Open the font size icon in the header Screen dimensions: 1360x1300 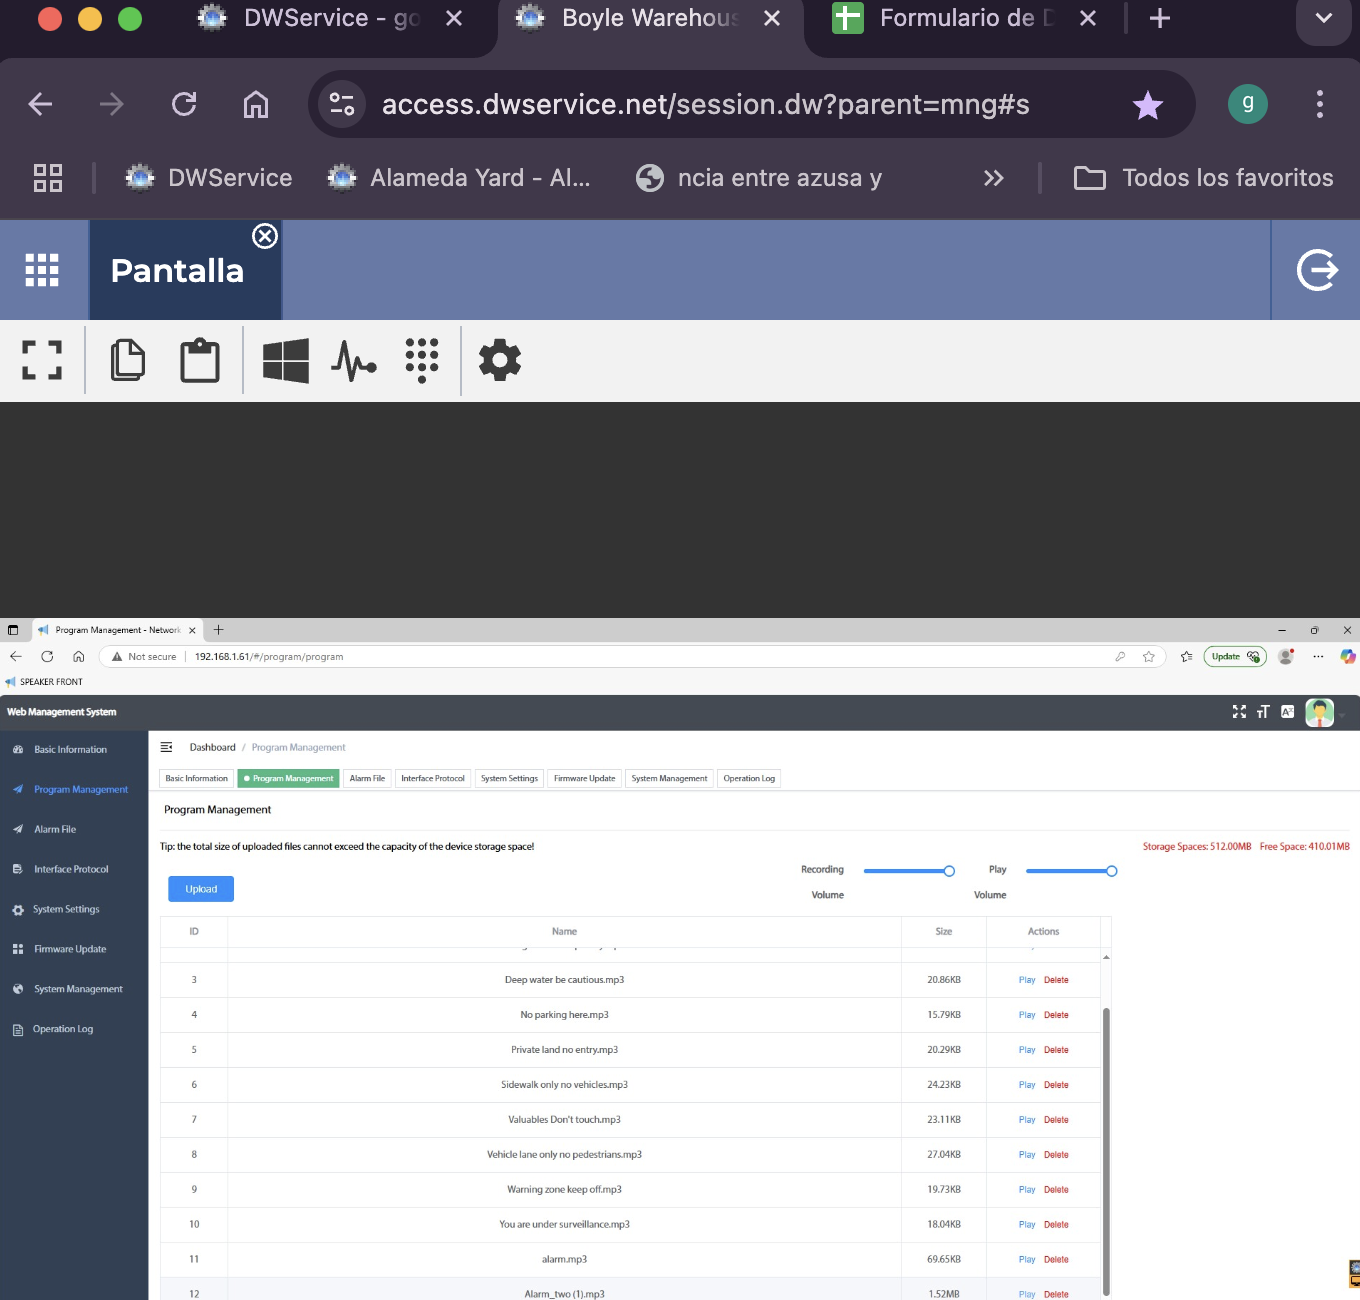tap(1263, 712)
